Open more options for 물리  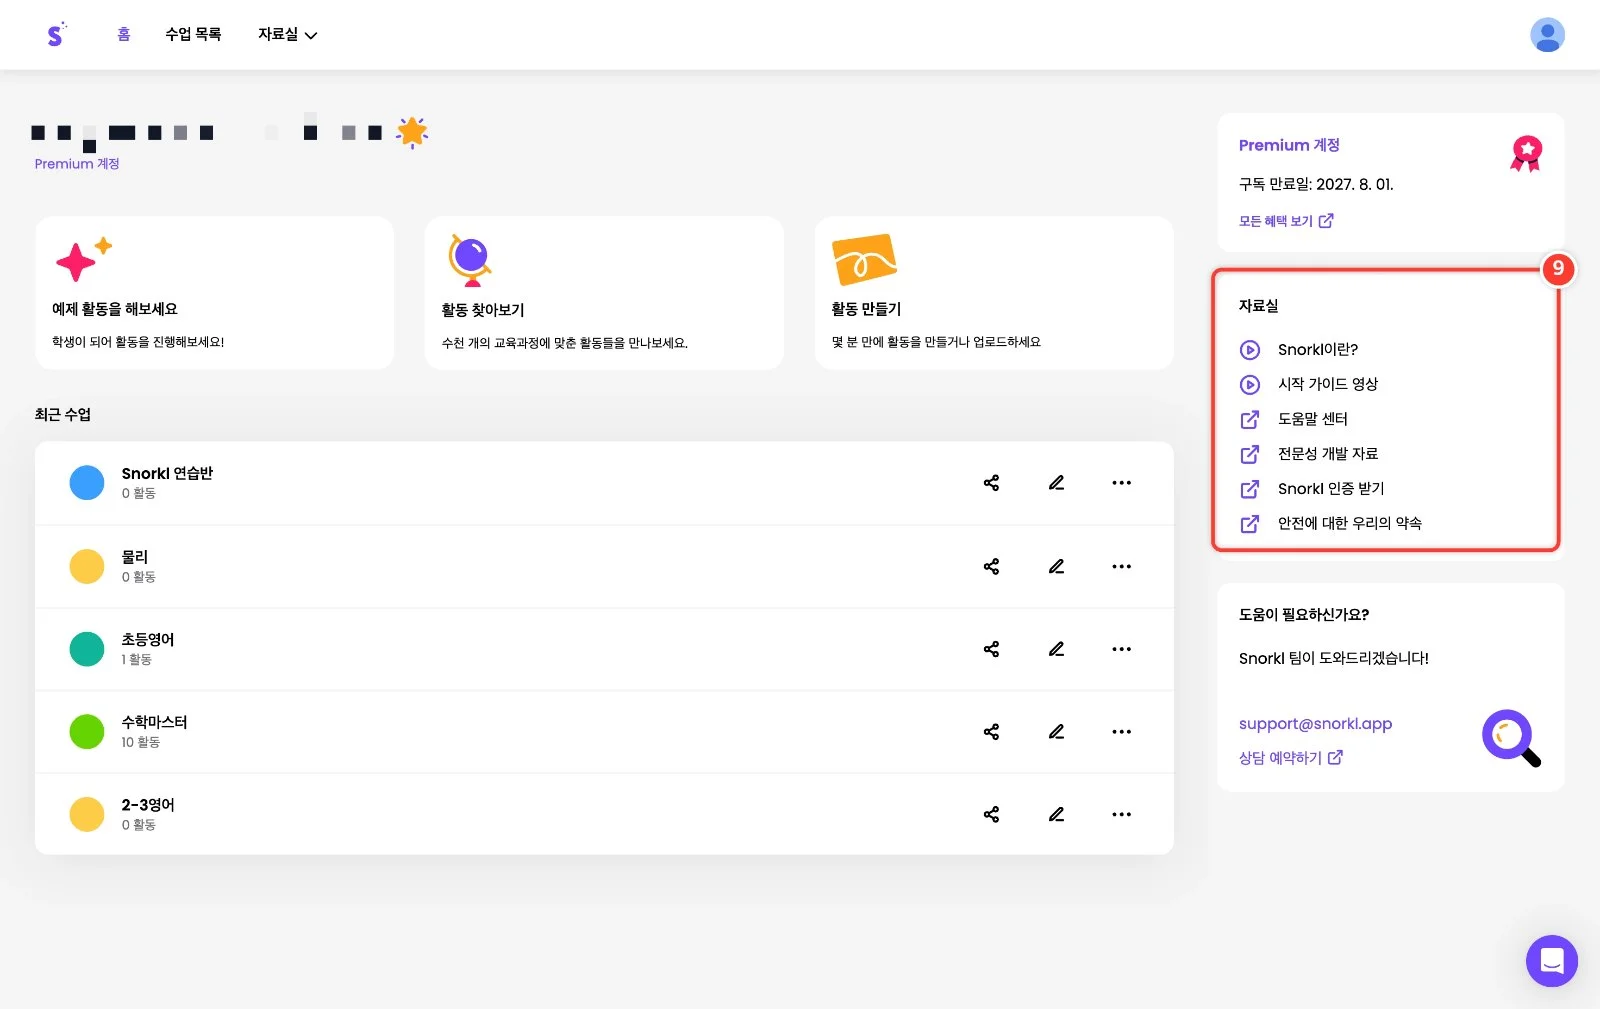point(1121,566)
